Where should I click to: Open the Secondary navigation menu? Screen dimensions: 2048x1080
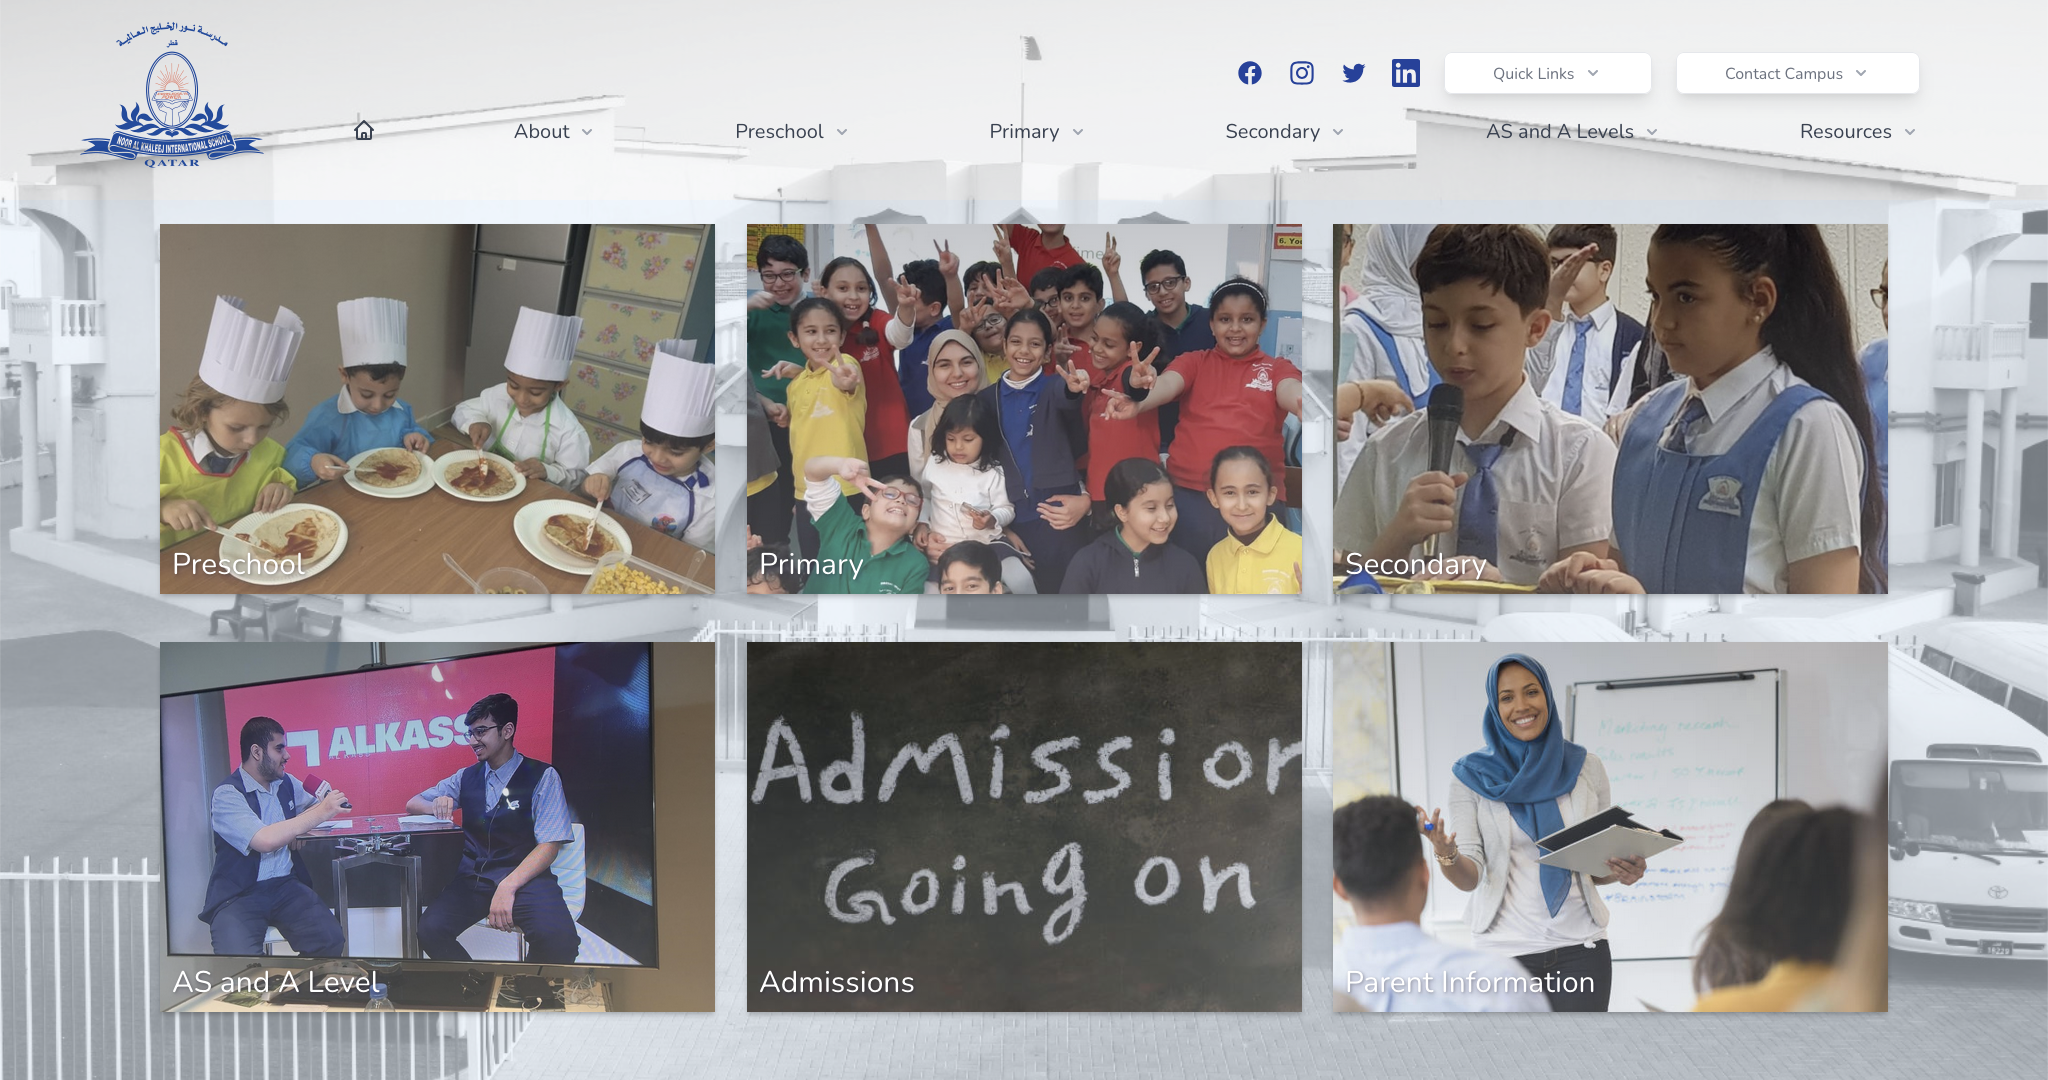click(1283, 131)
